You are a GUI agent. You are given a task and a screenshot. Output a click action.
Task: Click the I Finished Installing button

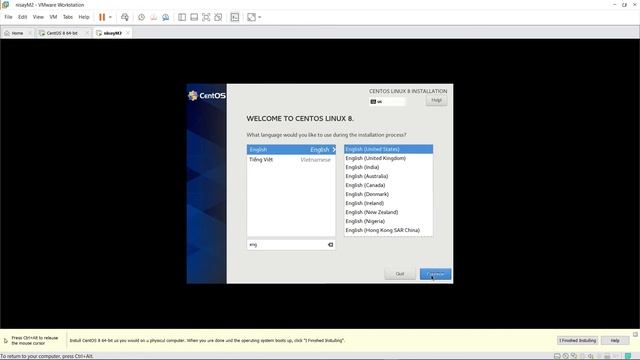pyautogui.click(x=577, y=340)
